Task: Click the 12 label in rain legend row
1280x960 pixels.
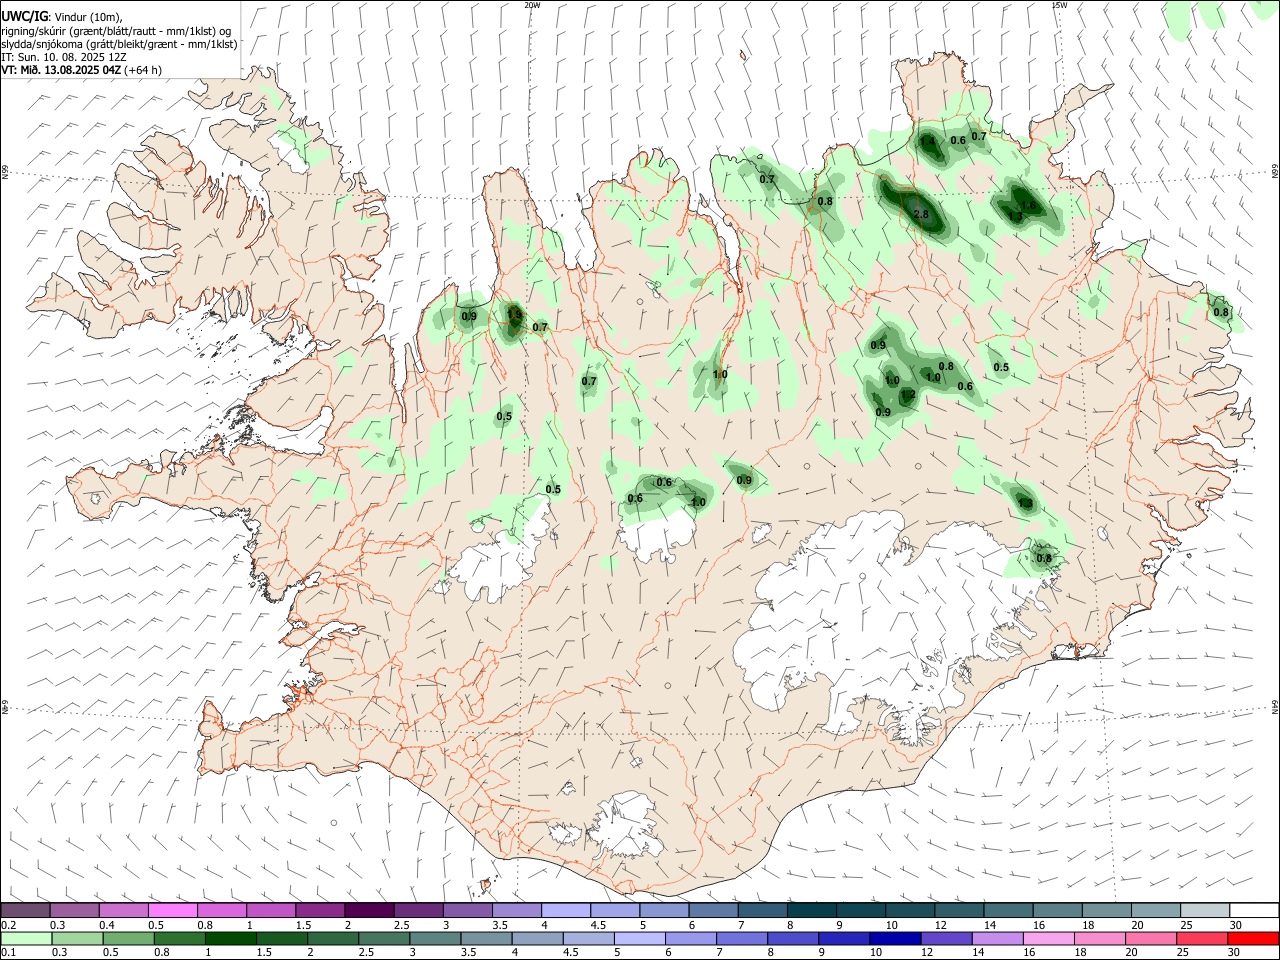Action: (927, 953)
